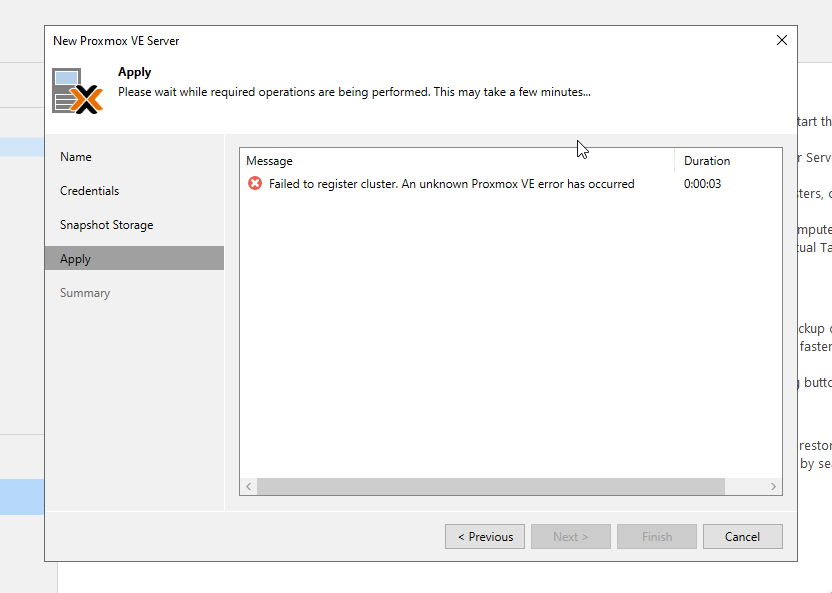Viewport: 832px width, 593px height.
Task: Select the 'Failed to register cluster' message row
Action: [511, 184]
